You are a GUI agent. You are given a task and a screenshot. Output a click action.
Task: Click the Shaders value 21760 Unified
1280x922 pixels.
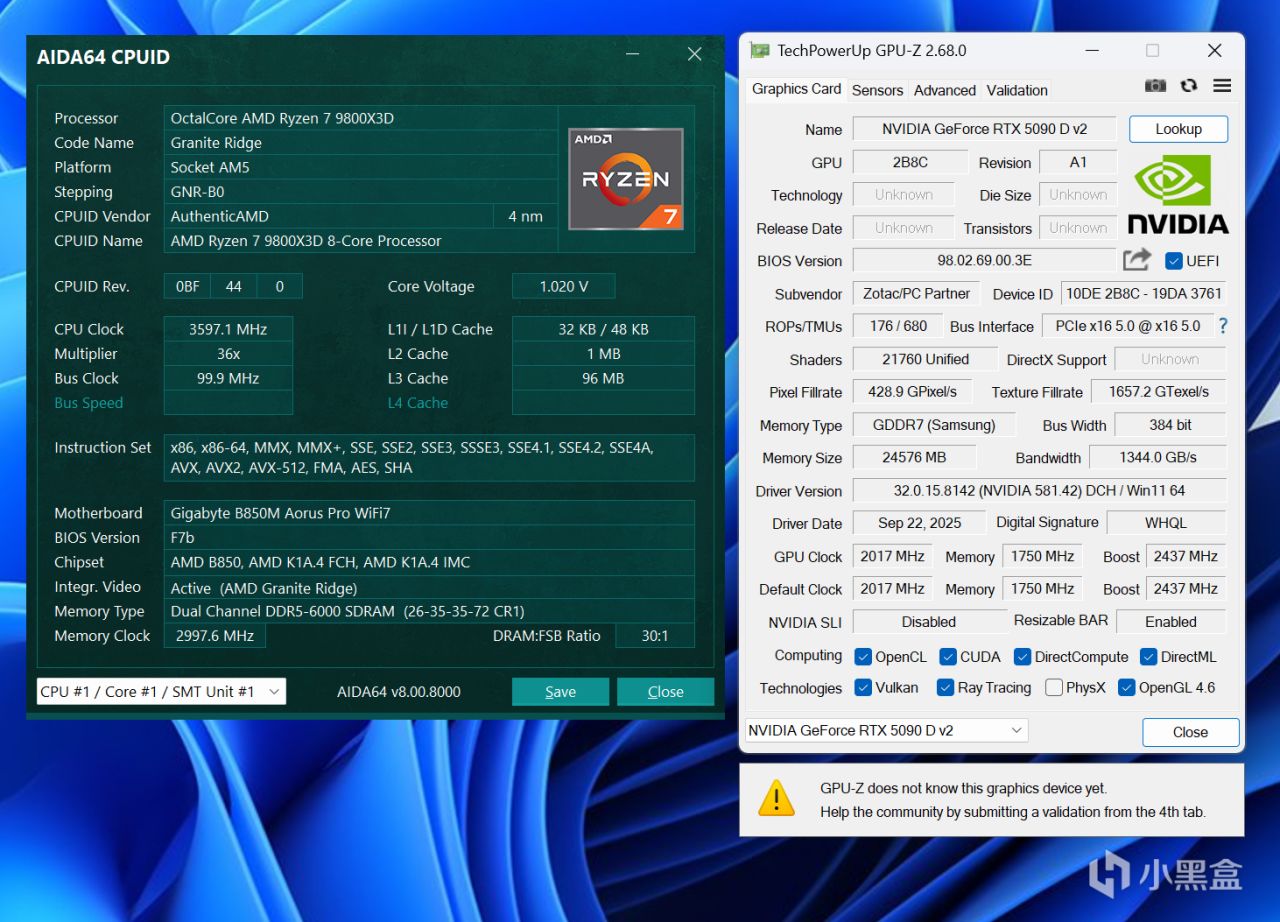(x=925, y=360)
